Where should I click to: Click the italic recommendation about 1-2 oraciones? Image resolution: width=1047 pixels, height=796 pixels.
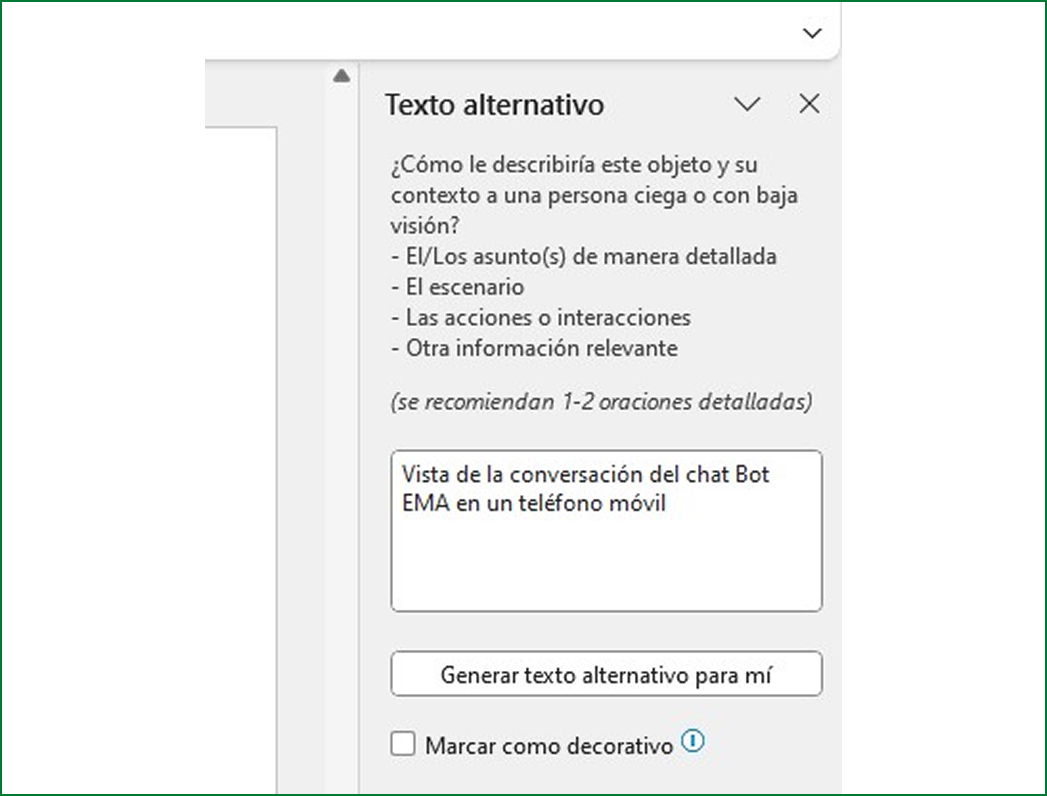click(600, 402)
